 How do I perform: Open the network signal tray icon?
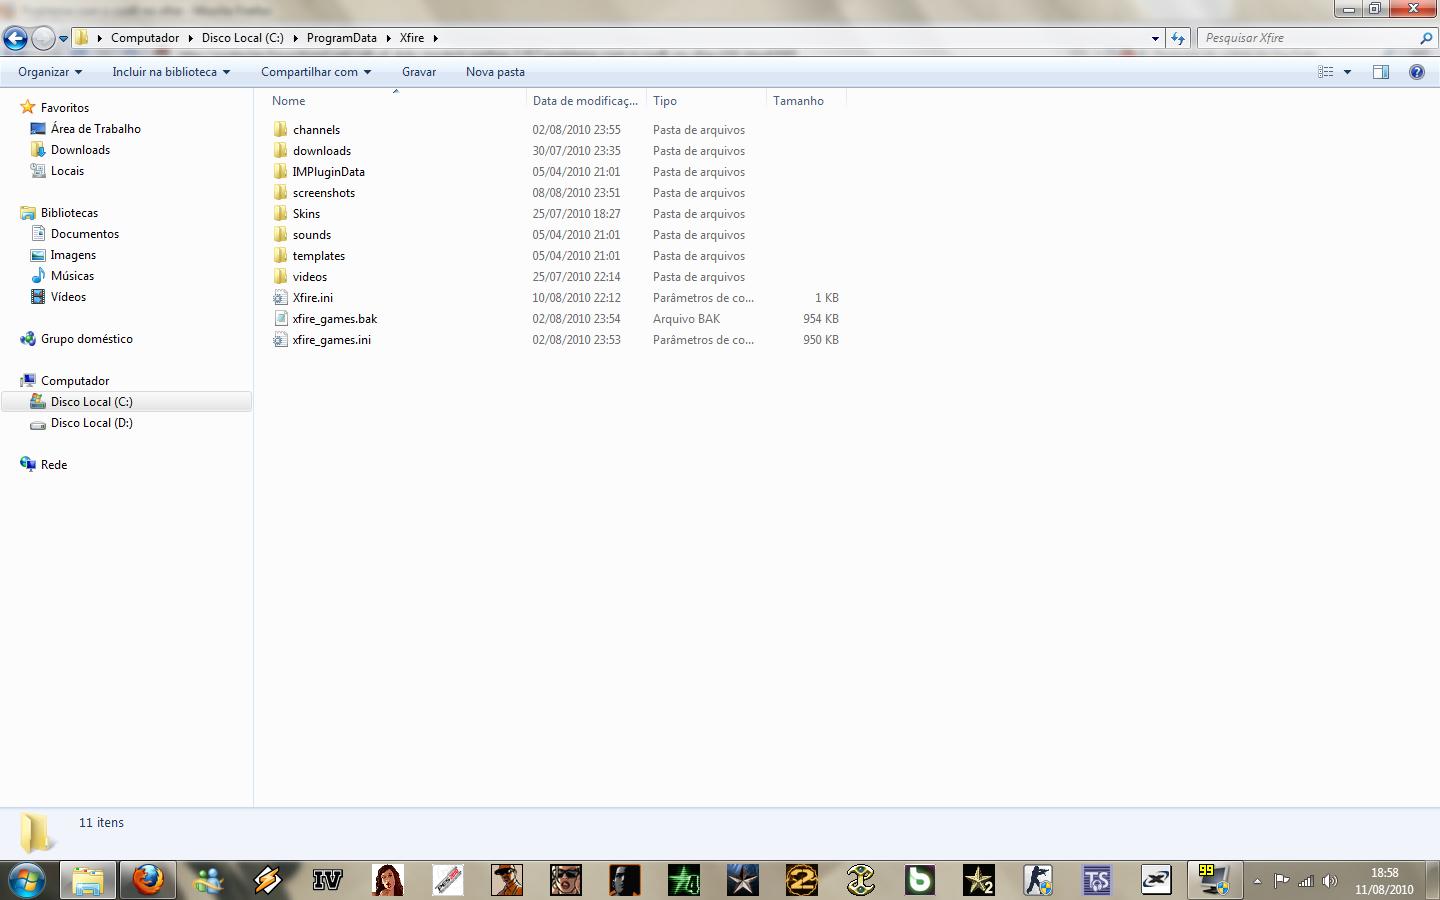(x=1305, y=881)
